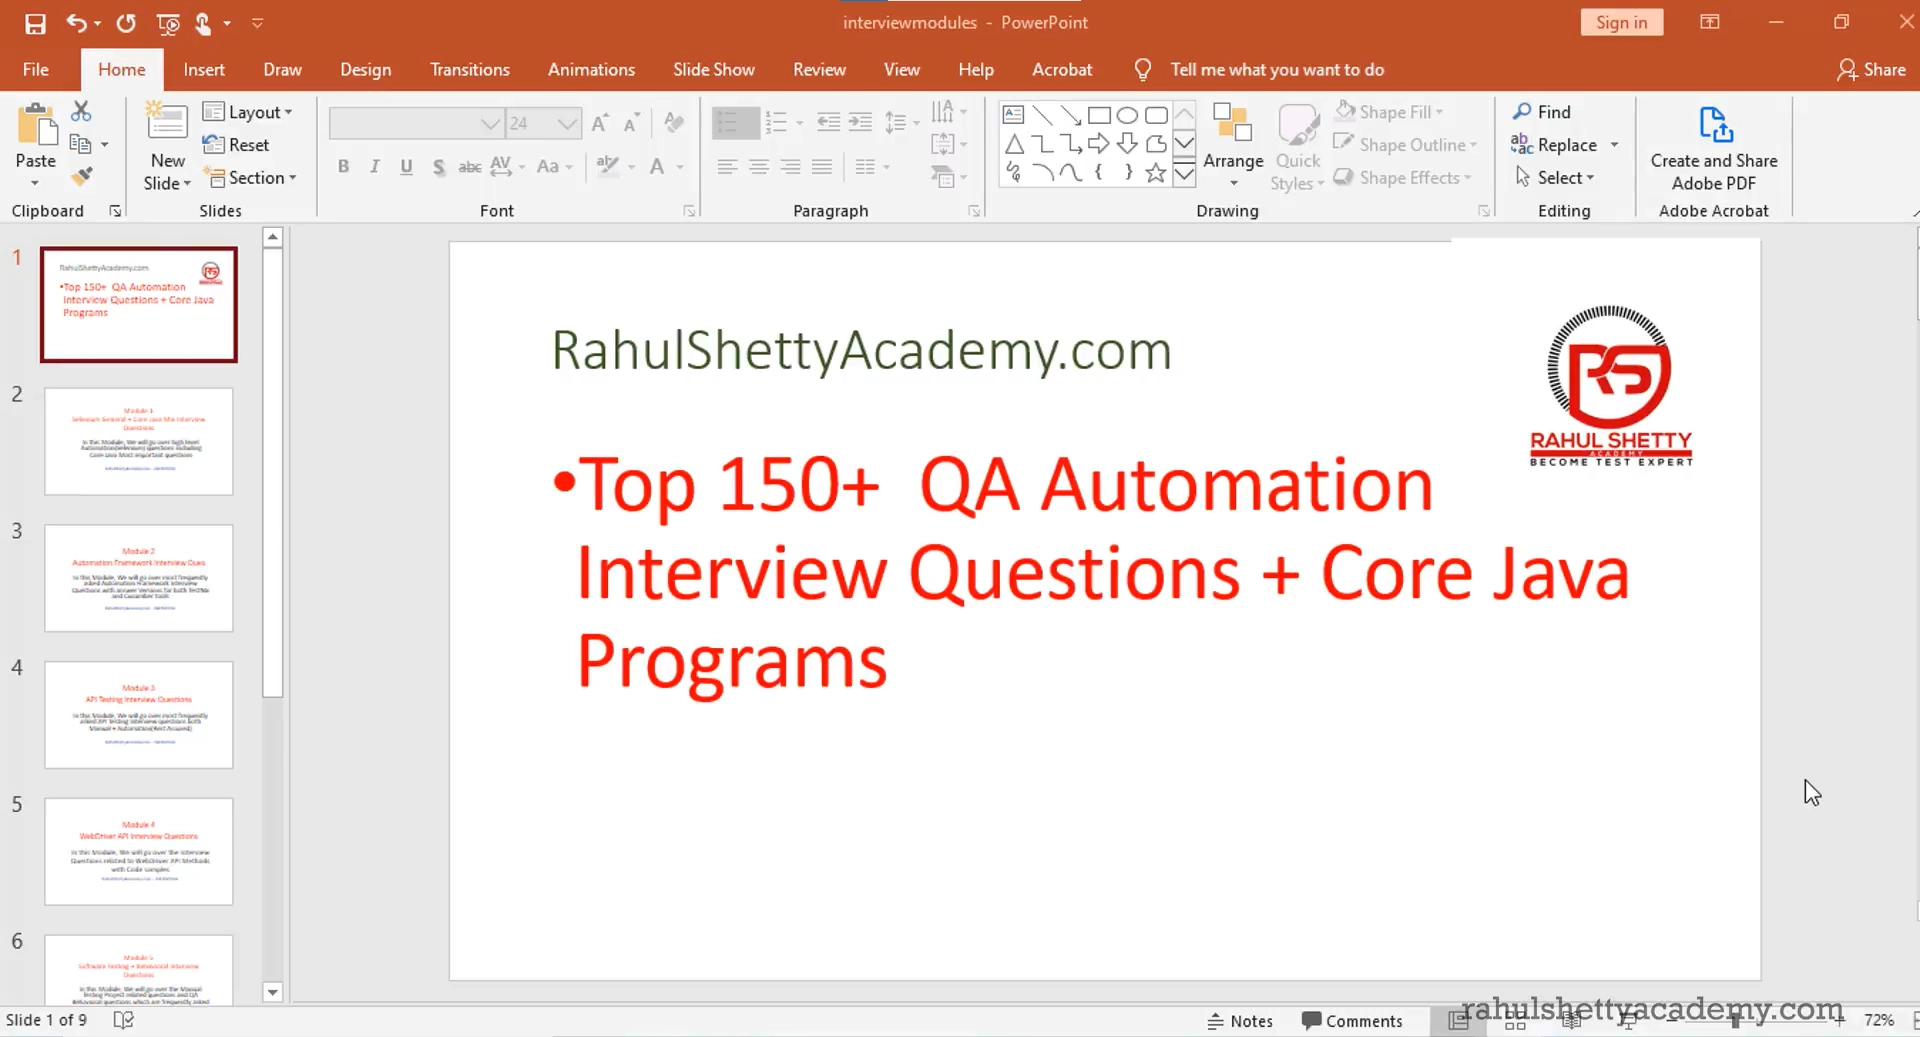Select slide 5 thumbnail Module 4
Image resolution: width=1920 pixels, height=1037 pixels.
tap(138, 852)
